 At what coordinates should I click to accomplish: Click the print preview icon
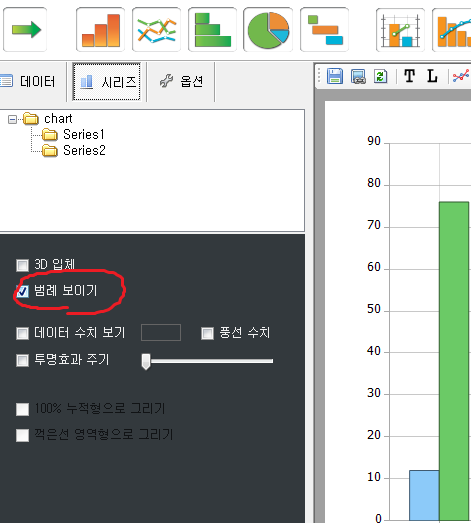358,76
